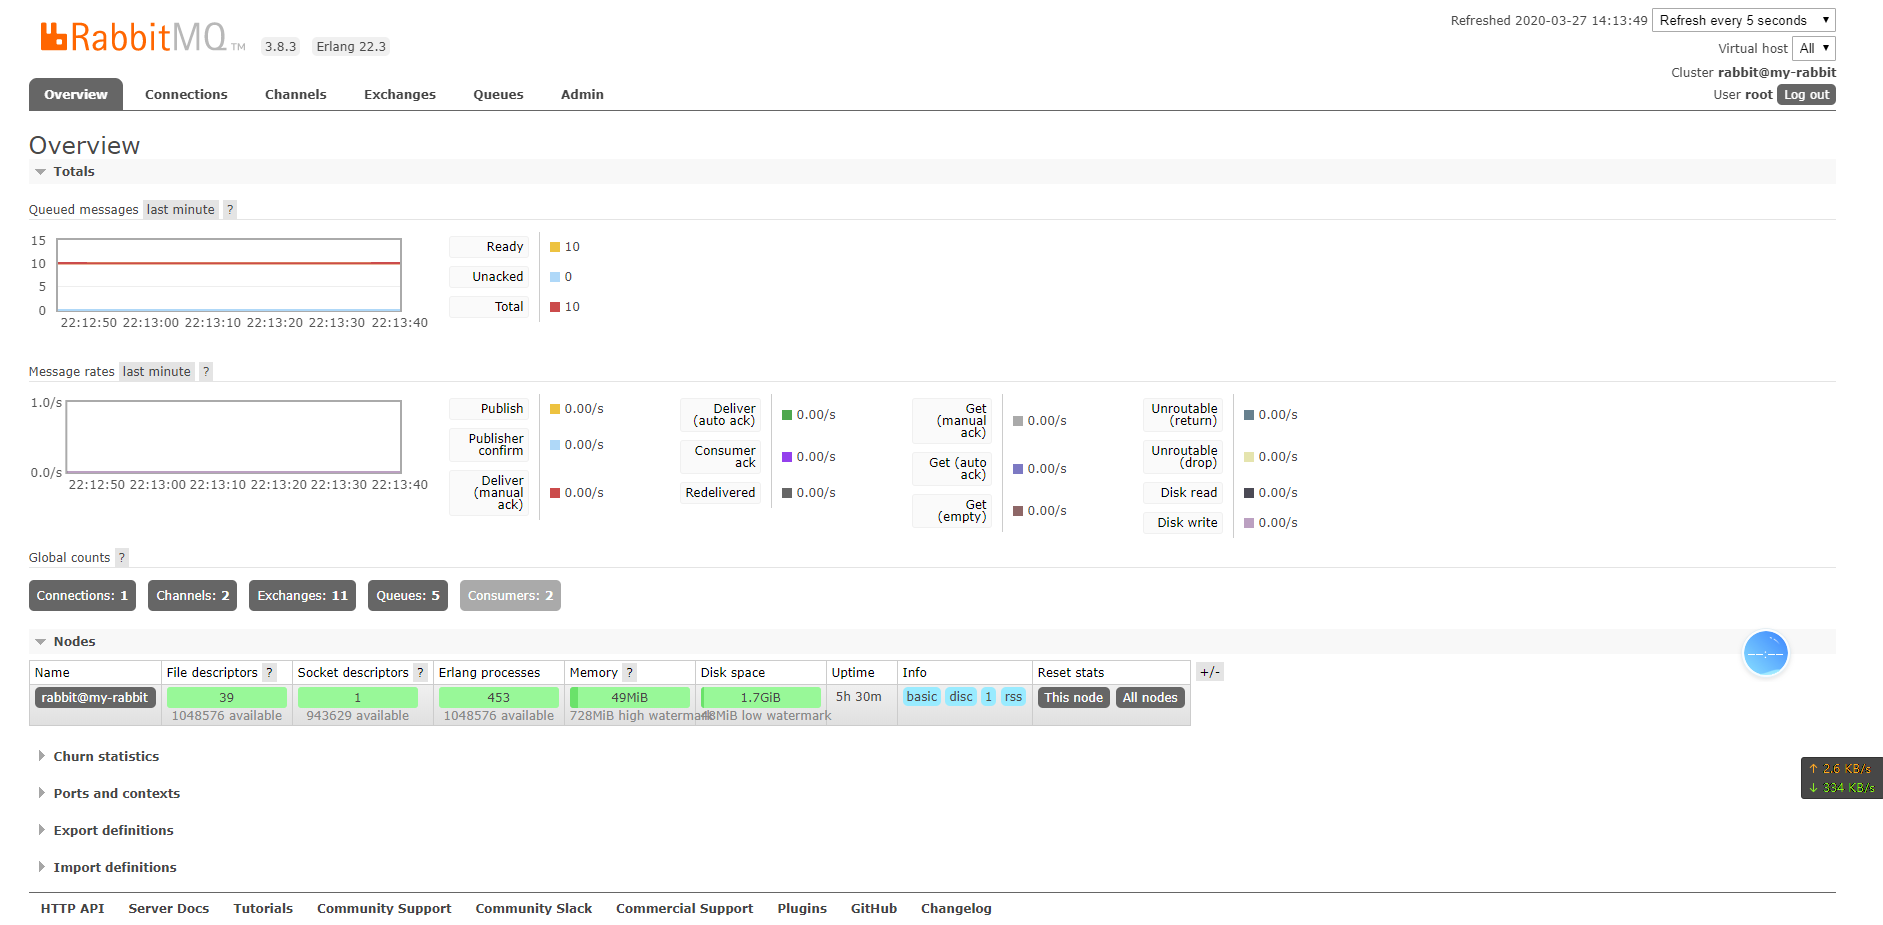Expand the Churn statistics section
Image resolution: width=1883 pixels, height=925 pixels.
[x=106, y=757]
